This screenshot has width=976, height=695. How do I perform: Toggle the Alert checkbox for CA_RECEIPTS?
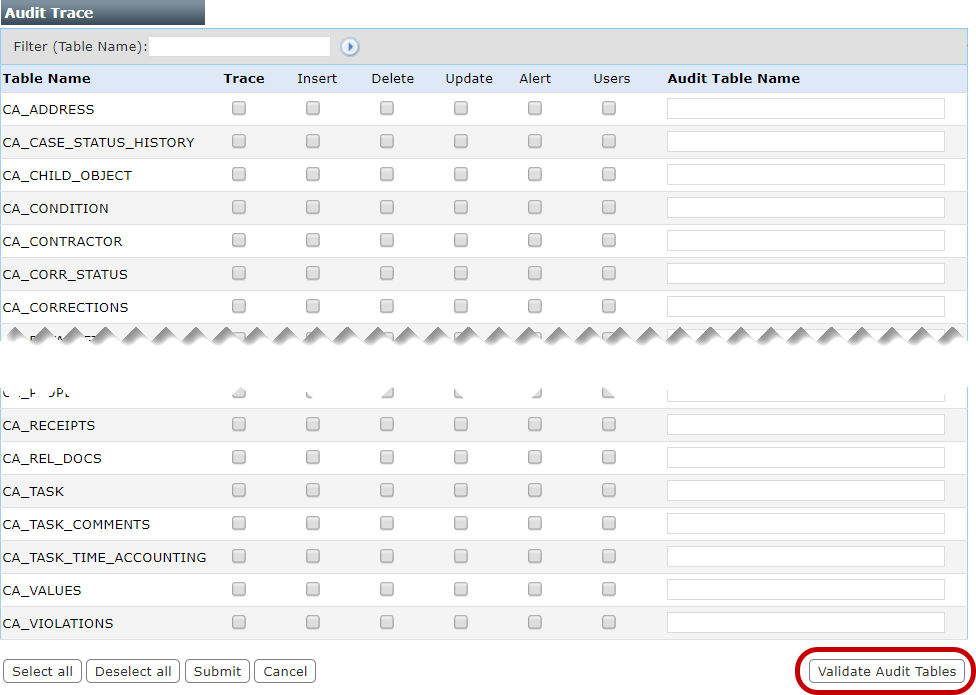pos(534,423)
